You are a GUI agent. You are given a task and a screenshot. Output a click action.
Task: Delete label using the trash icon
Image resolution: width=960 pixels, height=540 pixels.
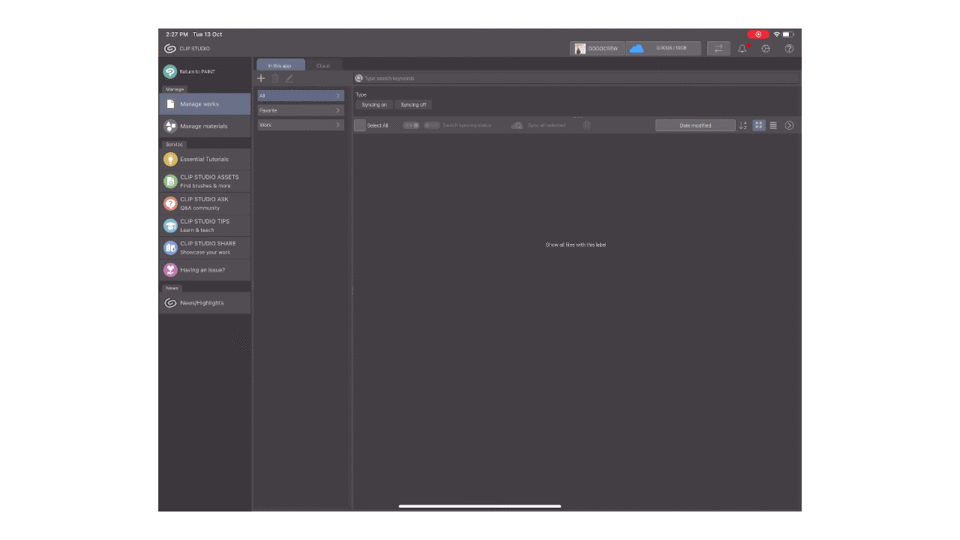pos(276,78)
